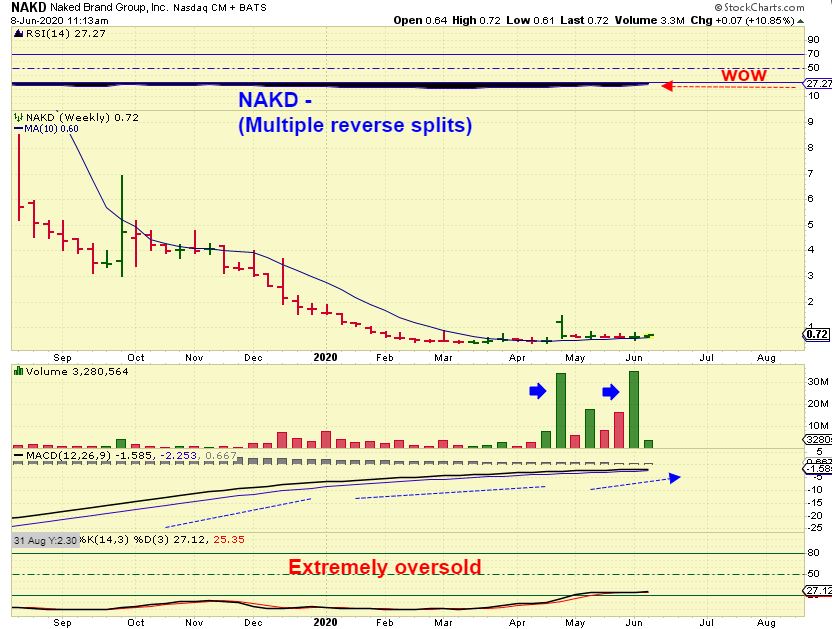The image size is (832, 629).
Task: Click the MACD black line legend marker
Action: (x=19, y=455)
